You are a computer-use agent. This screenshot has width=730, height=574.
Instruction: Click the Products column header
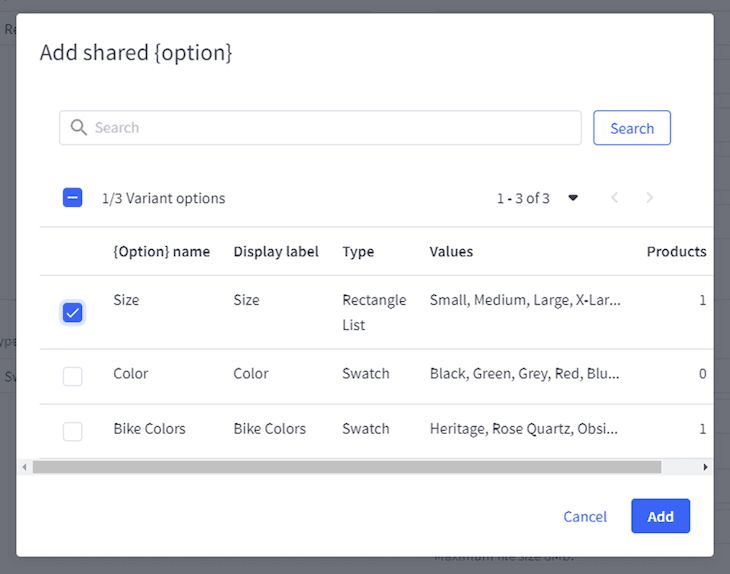point(676,251)
